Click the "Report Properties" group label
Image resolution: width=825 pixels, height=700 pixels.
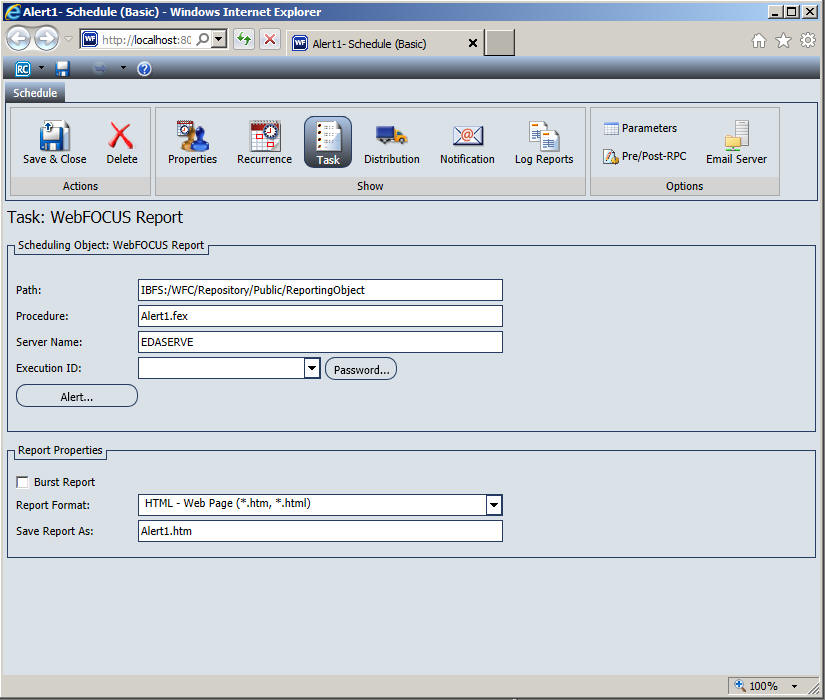(60, 451)
